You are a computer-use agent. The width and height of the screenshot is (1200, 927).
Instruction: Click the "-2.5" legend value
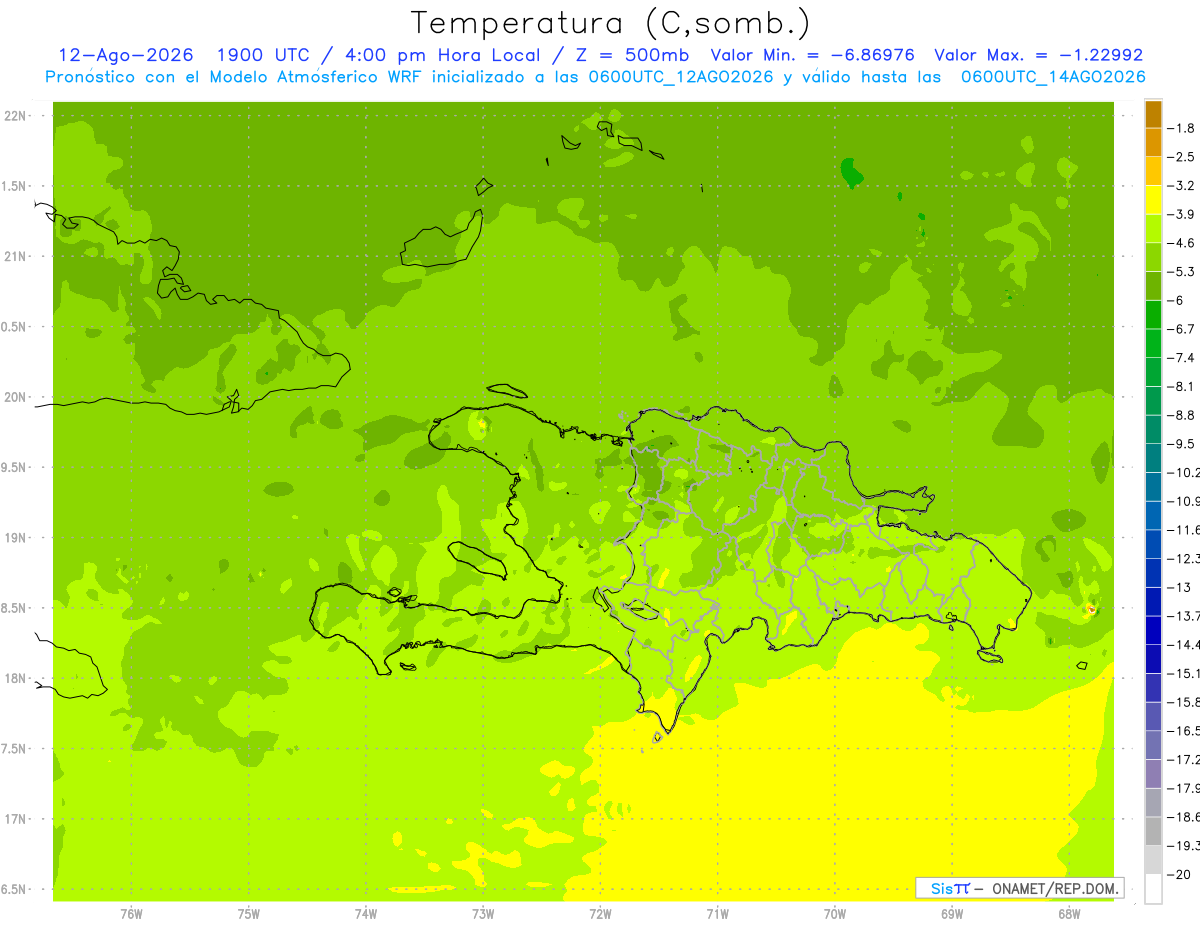(1181, 157)
